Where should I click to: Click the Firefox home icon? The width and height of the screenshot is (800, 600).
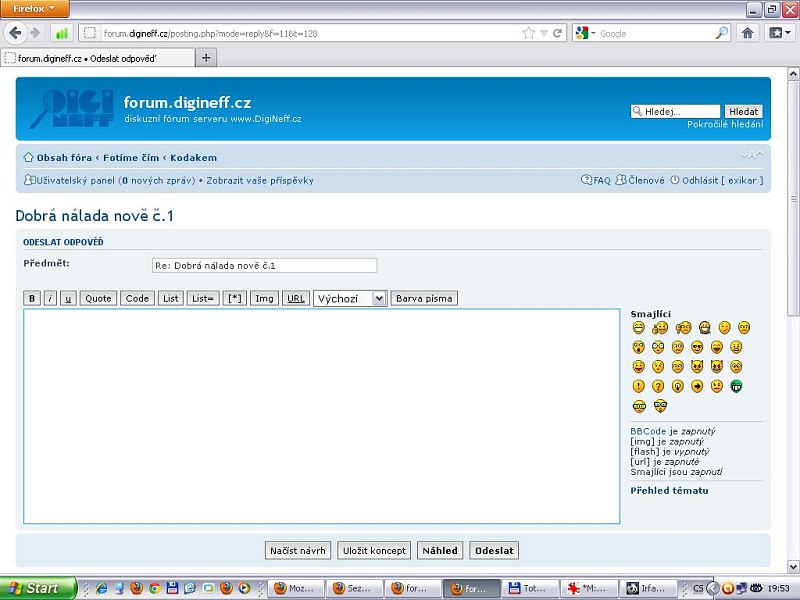[x=747, y=33]
